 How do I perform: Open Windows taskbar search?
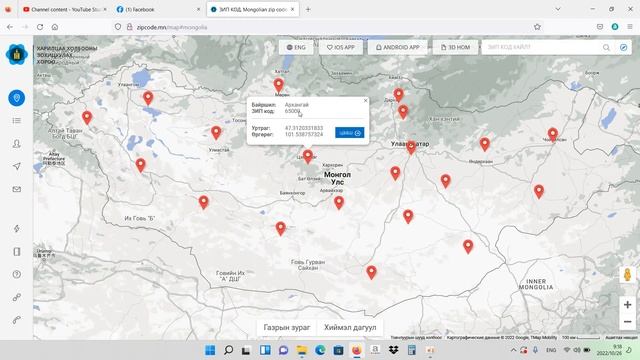point(229,350)
